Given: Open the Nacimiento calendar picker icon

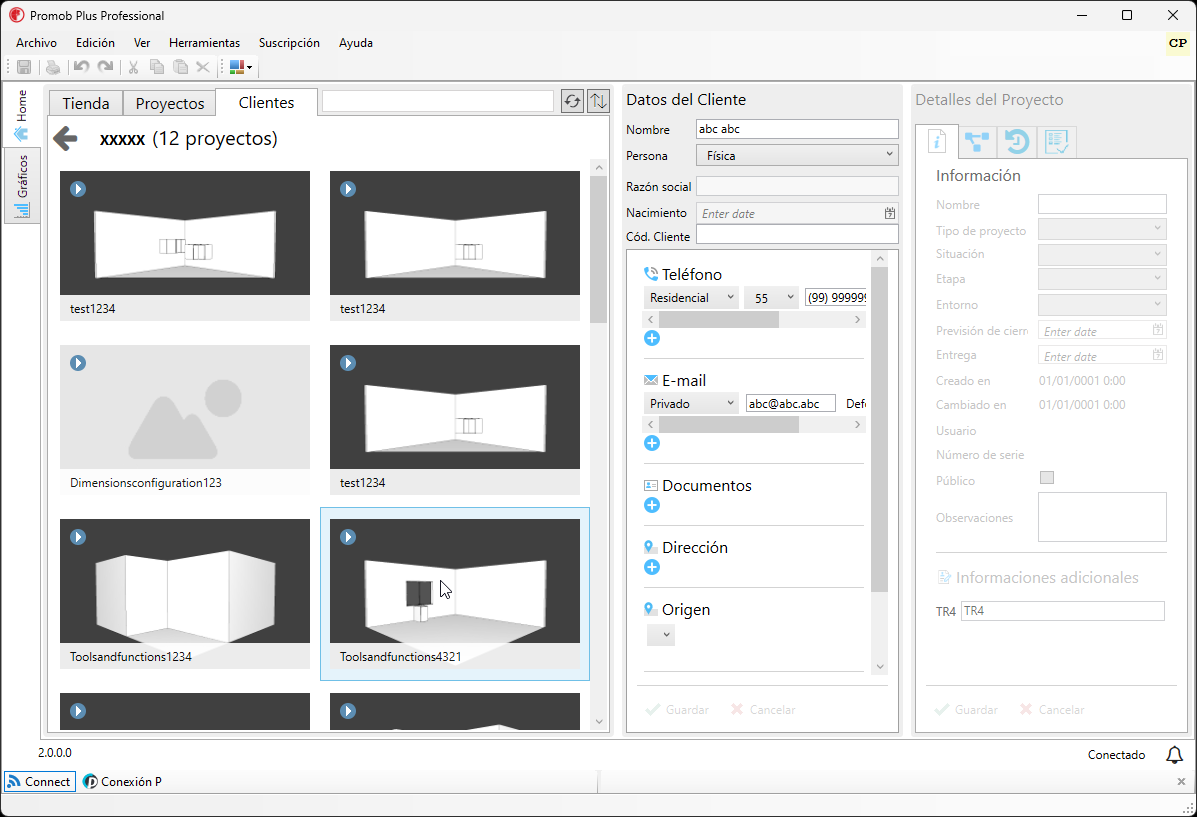Looking at the screenshot, I should [890, 213].
